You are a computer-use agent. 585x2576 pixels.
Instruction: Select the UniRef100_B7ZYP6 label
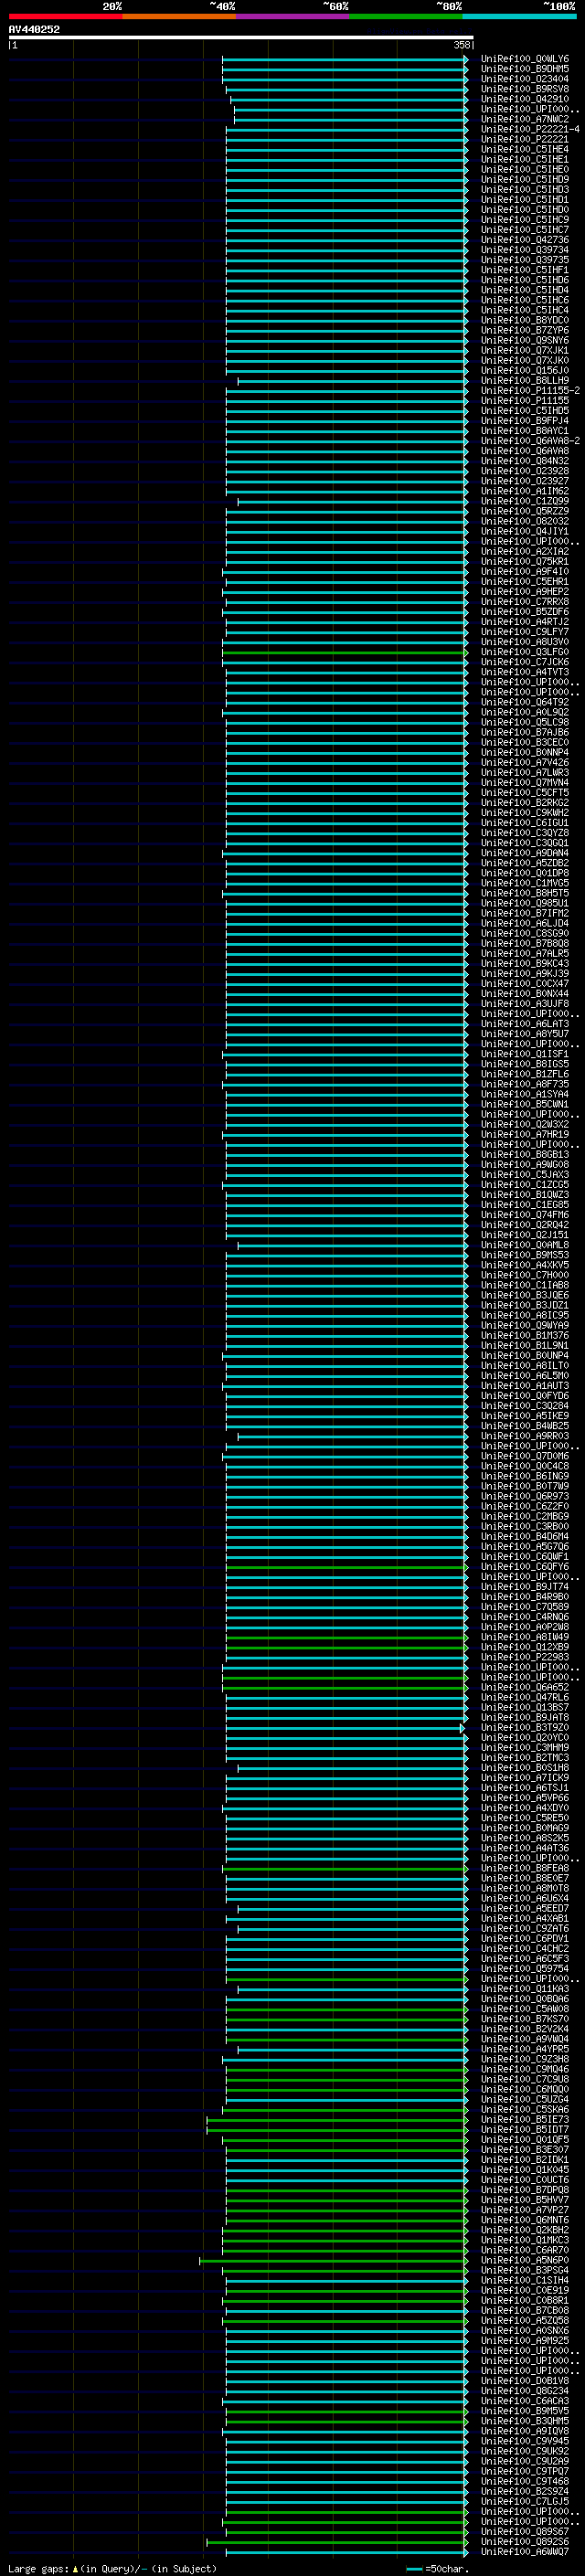pyautogui.click(x=525, y=330)
